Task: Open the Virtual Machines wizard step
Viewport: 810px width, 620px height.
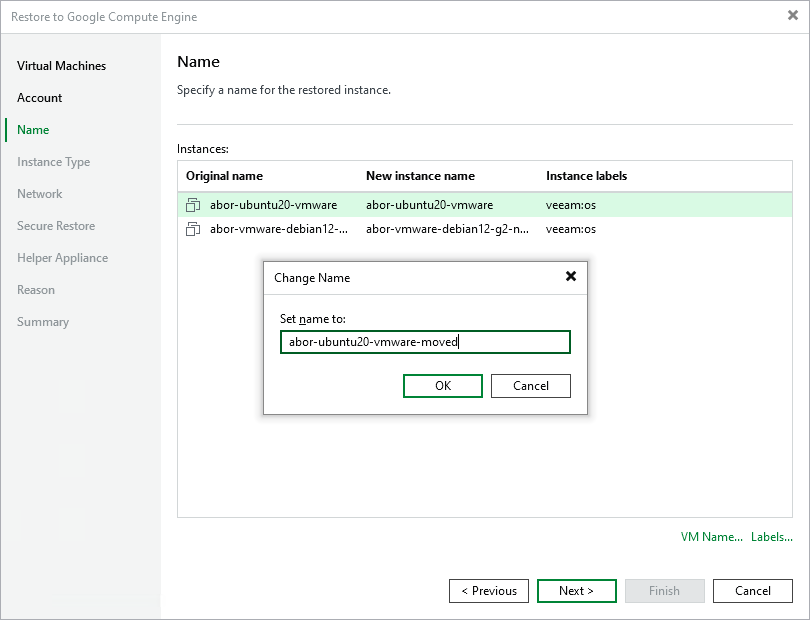Action: 61,66
